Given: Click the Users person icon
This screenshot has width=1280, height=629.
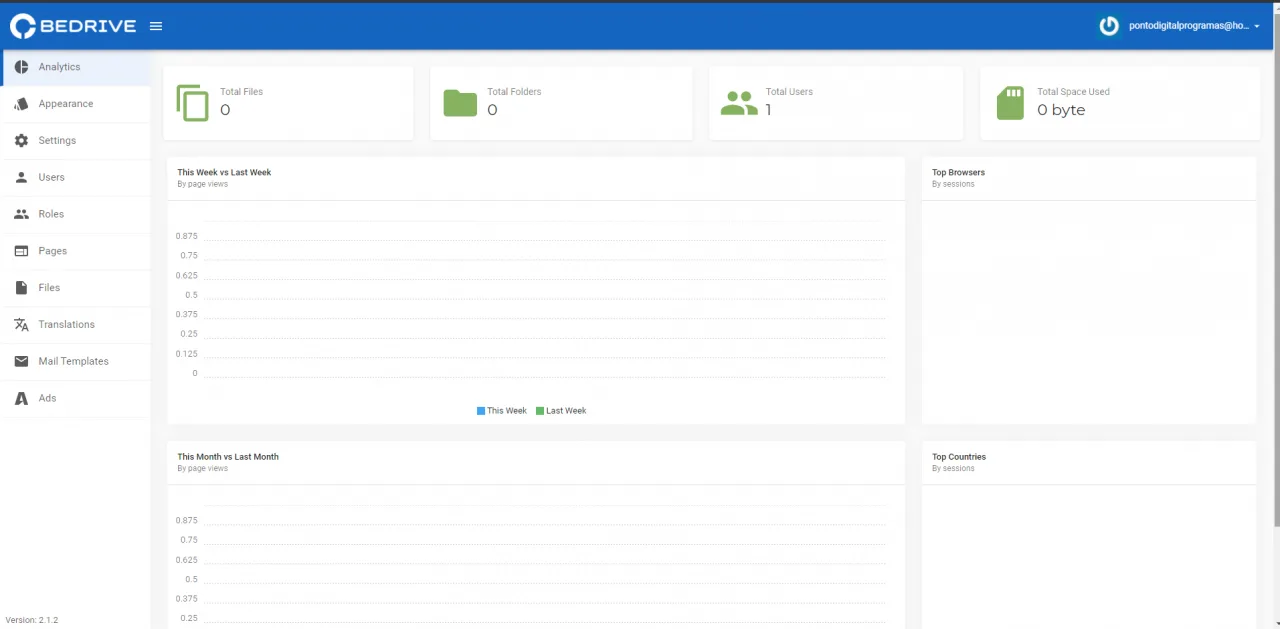Looking at the screenshot, I should [21, 177].
